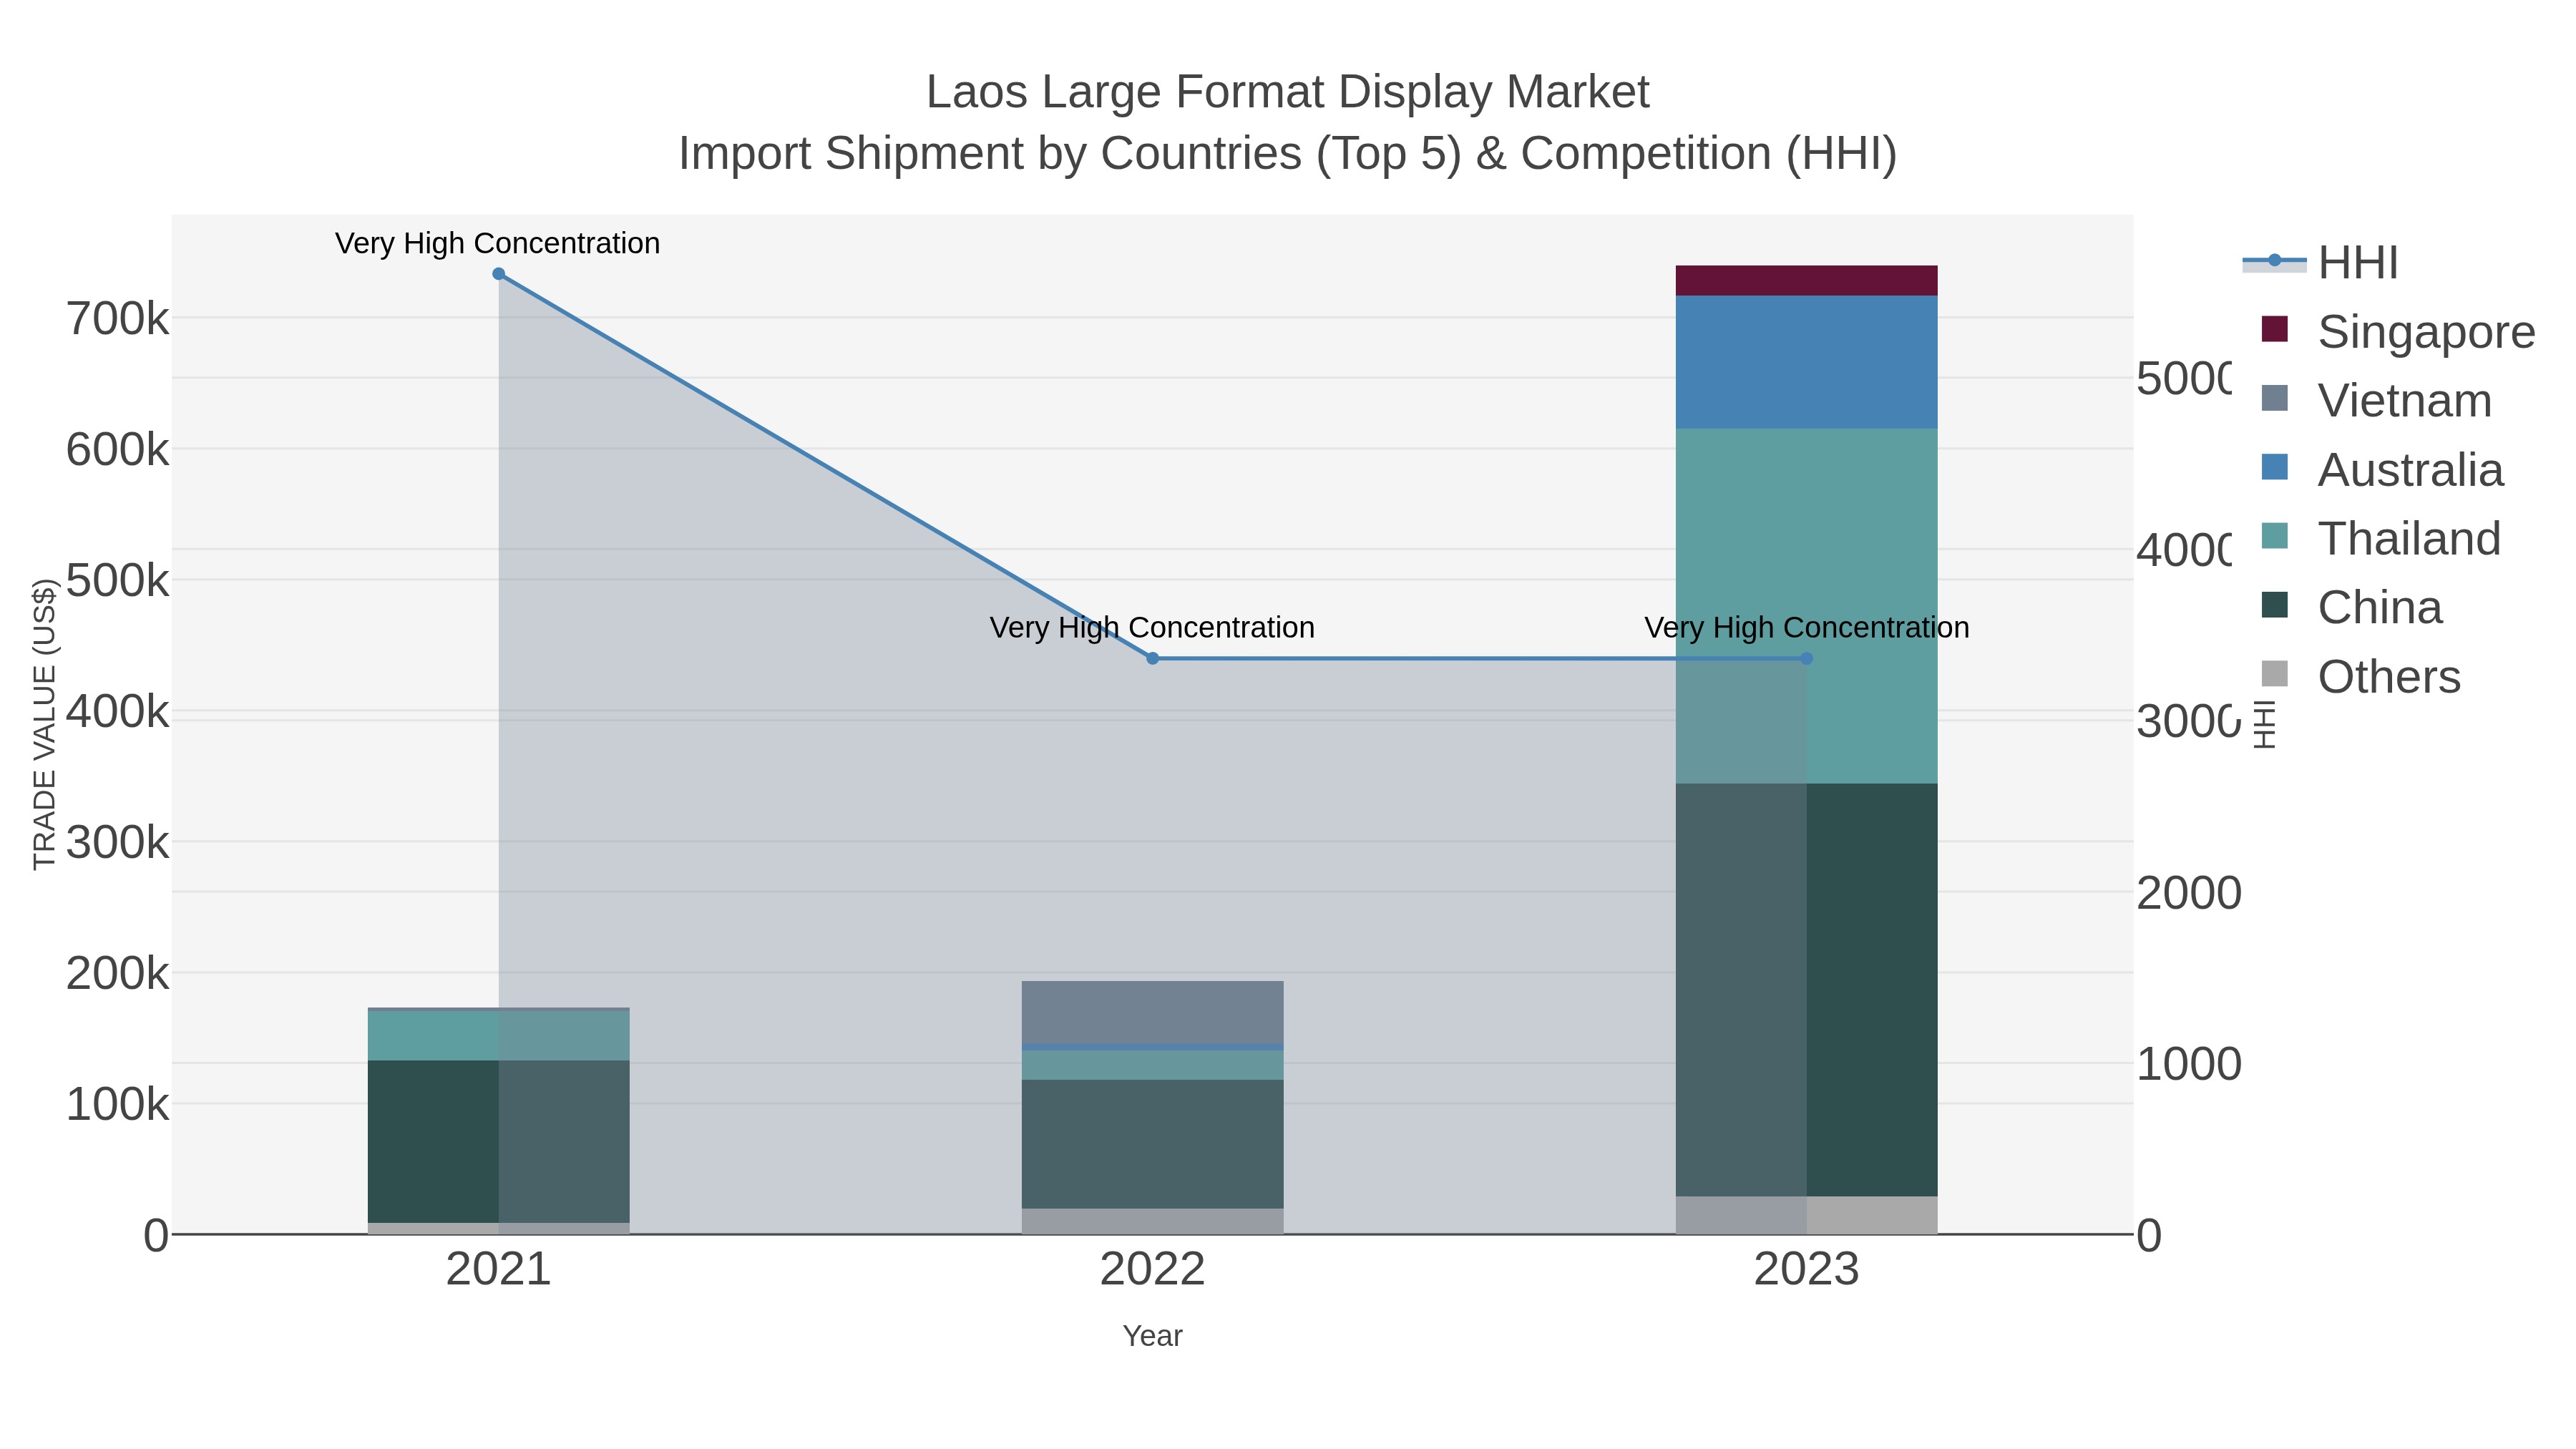
Task: Click the 1000 HHI axis tick label
Action: click(2189, 1064)
